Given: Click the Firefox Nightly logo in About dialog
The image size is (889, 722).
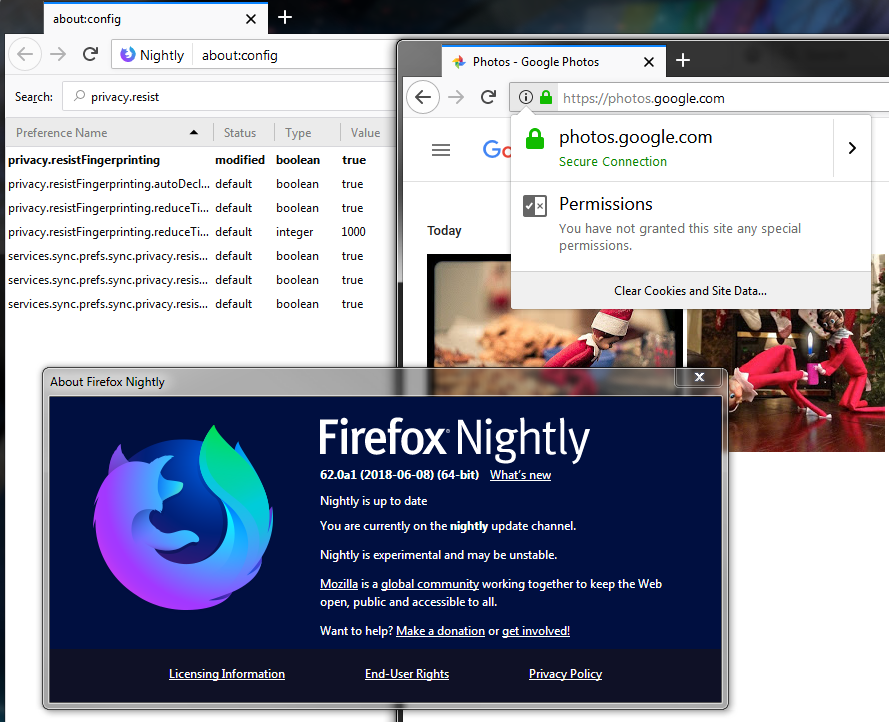Looking at the screenshot, I should point(183,518).
